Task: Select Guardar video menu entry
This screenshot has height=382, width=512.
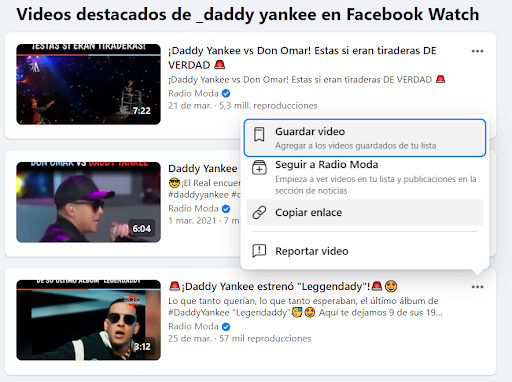Action: (365, 138)
